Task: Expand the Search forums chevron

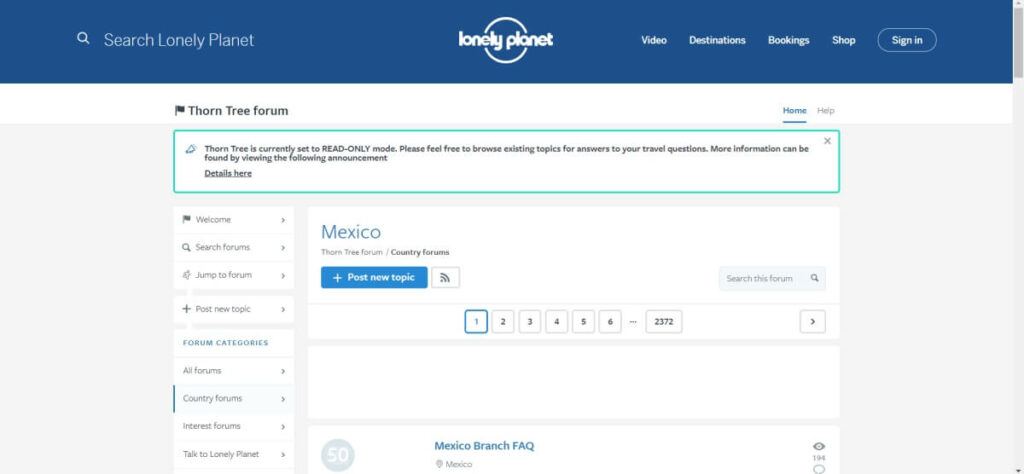Action: pos(283,248)
